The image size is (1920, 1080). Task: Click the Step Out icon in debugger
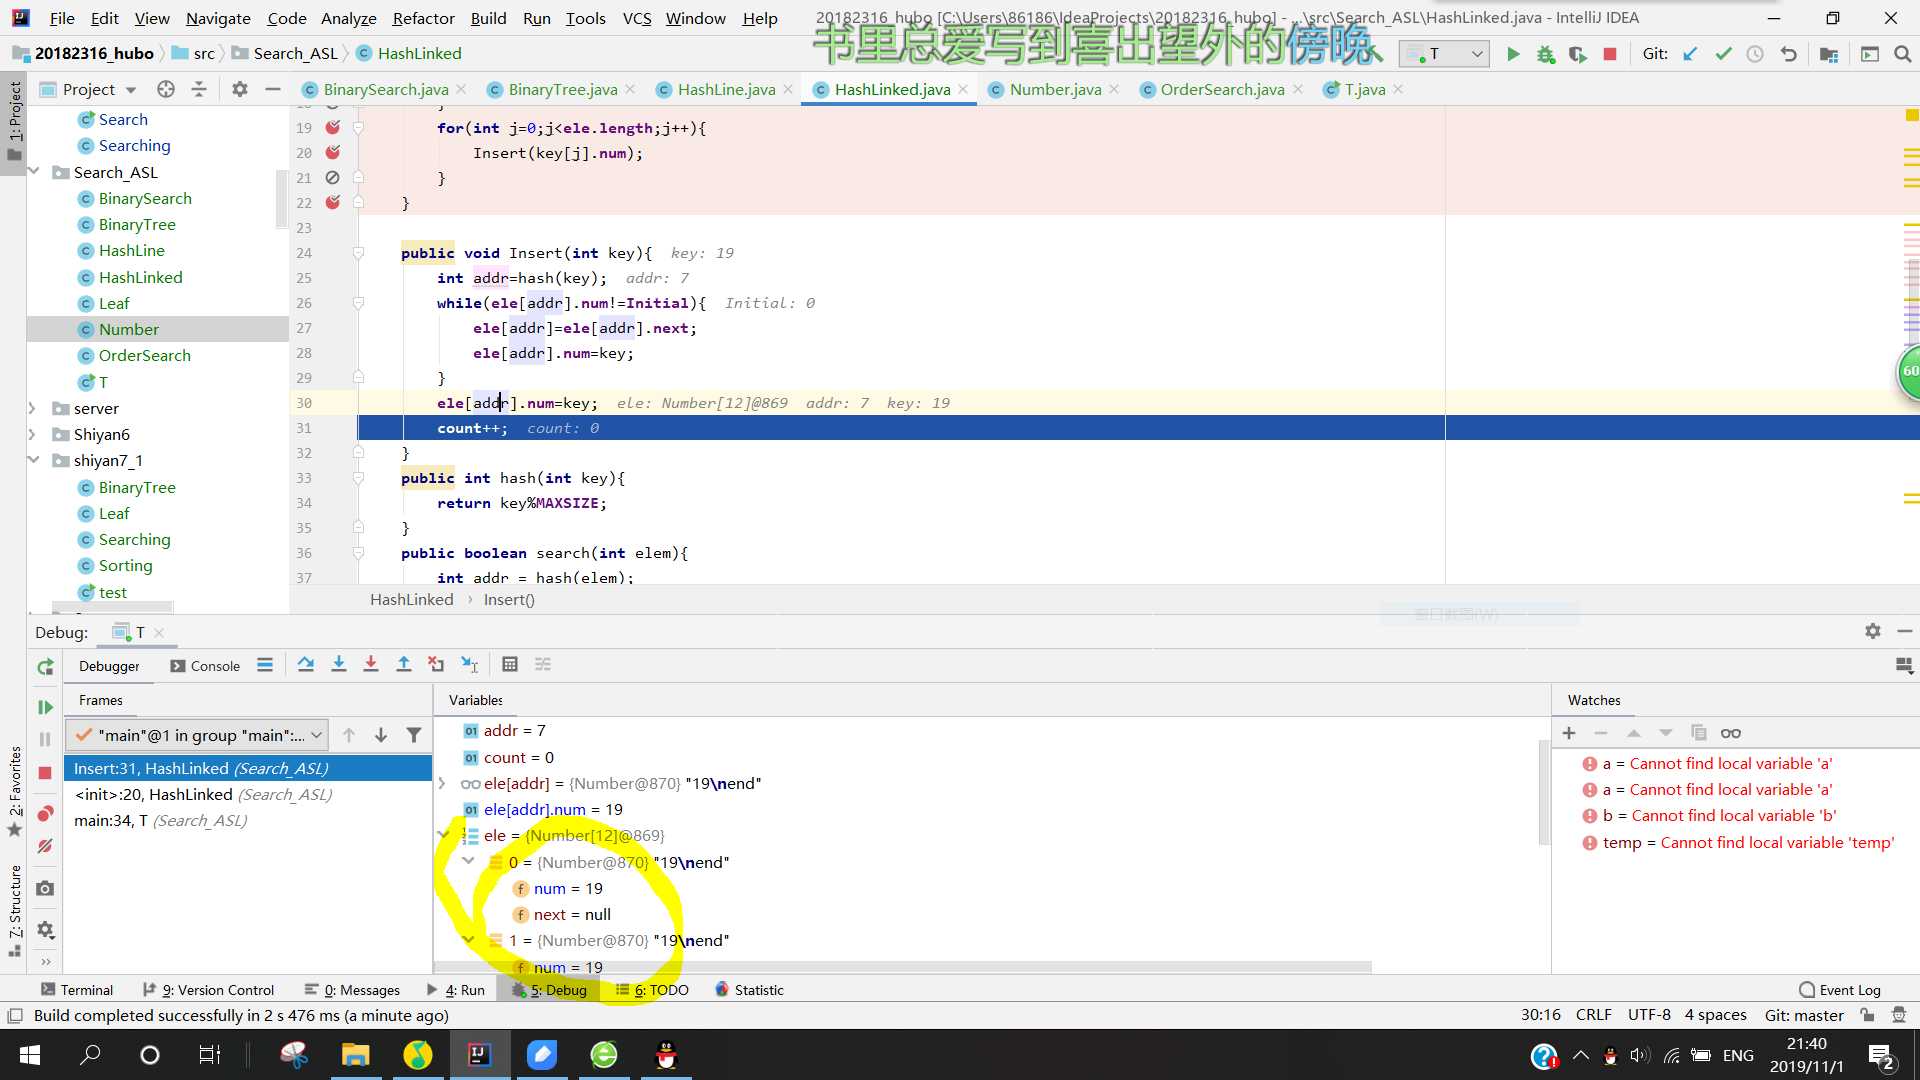[404, 663]
